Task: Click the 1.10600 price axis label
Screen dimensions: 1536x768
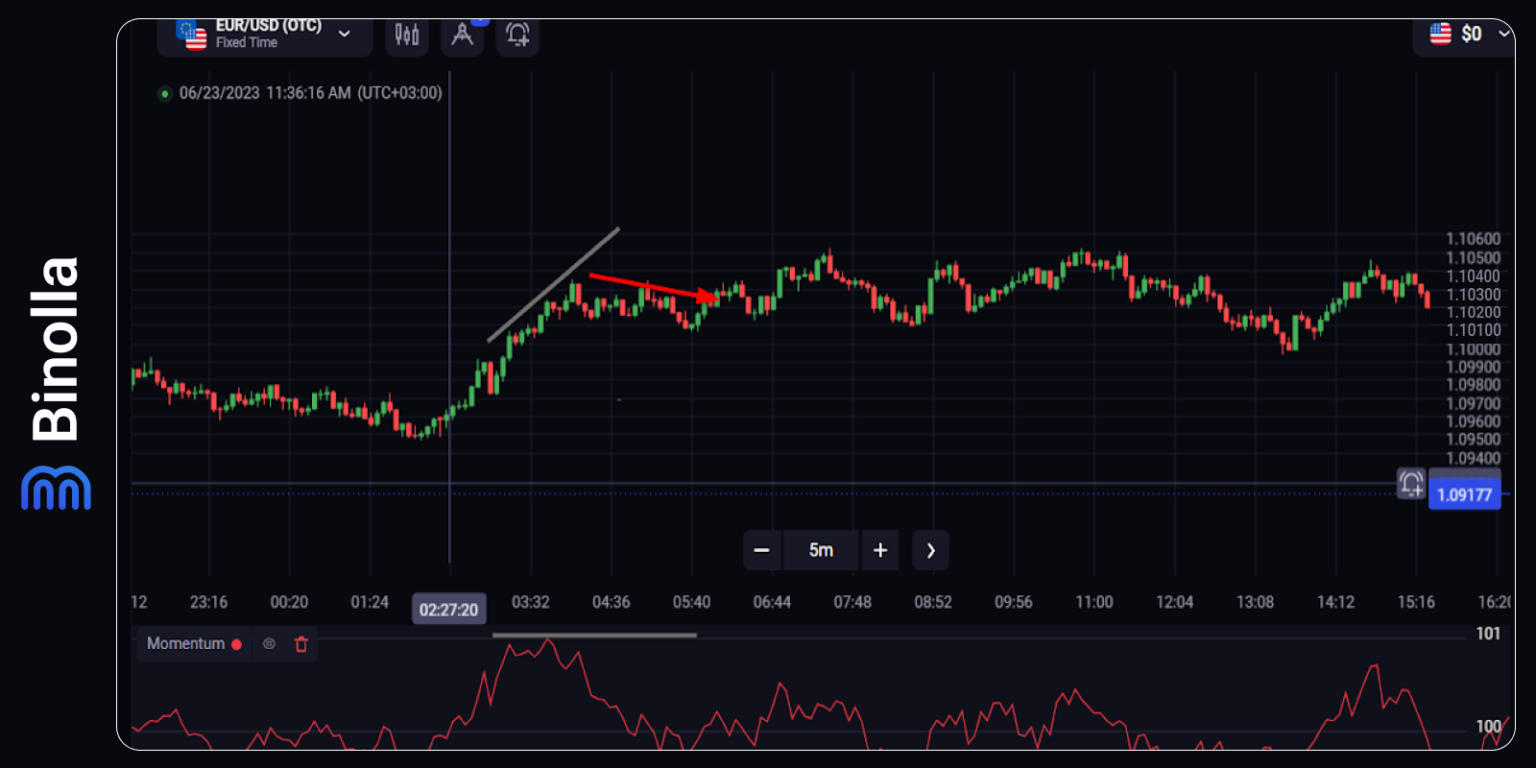Action: tap(1473, 239)
